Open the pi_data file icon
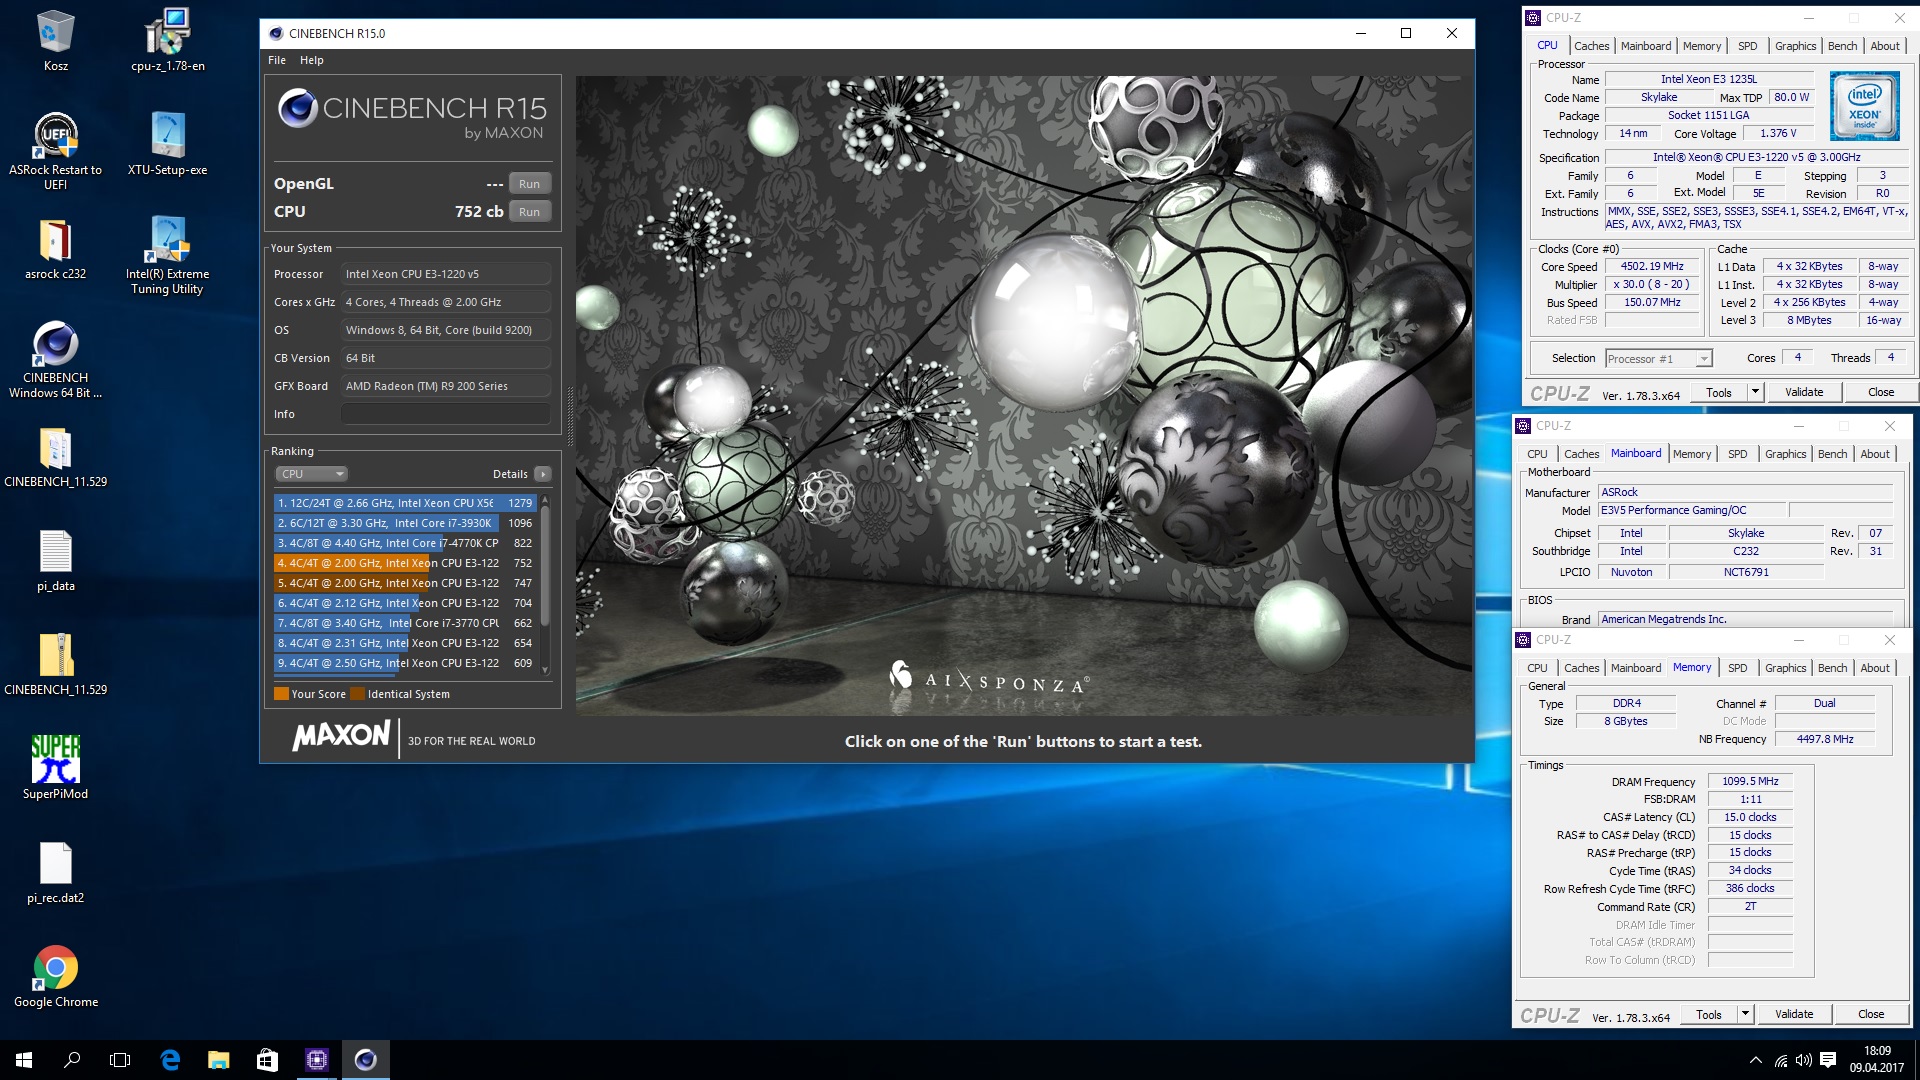1920x1080 pixels. pyautogui.click(x=55, y=562)
